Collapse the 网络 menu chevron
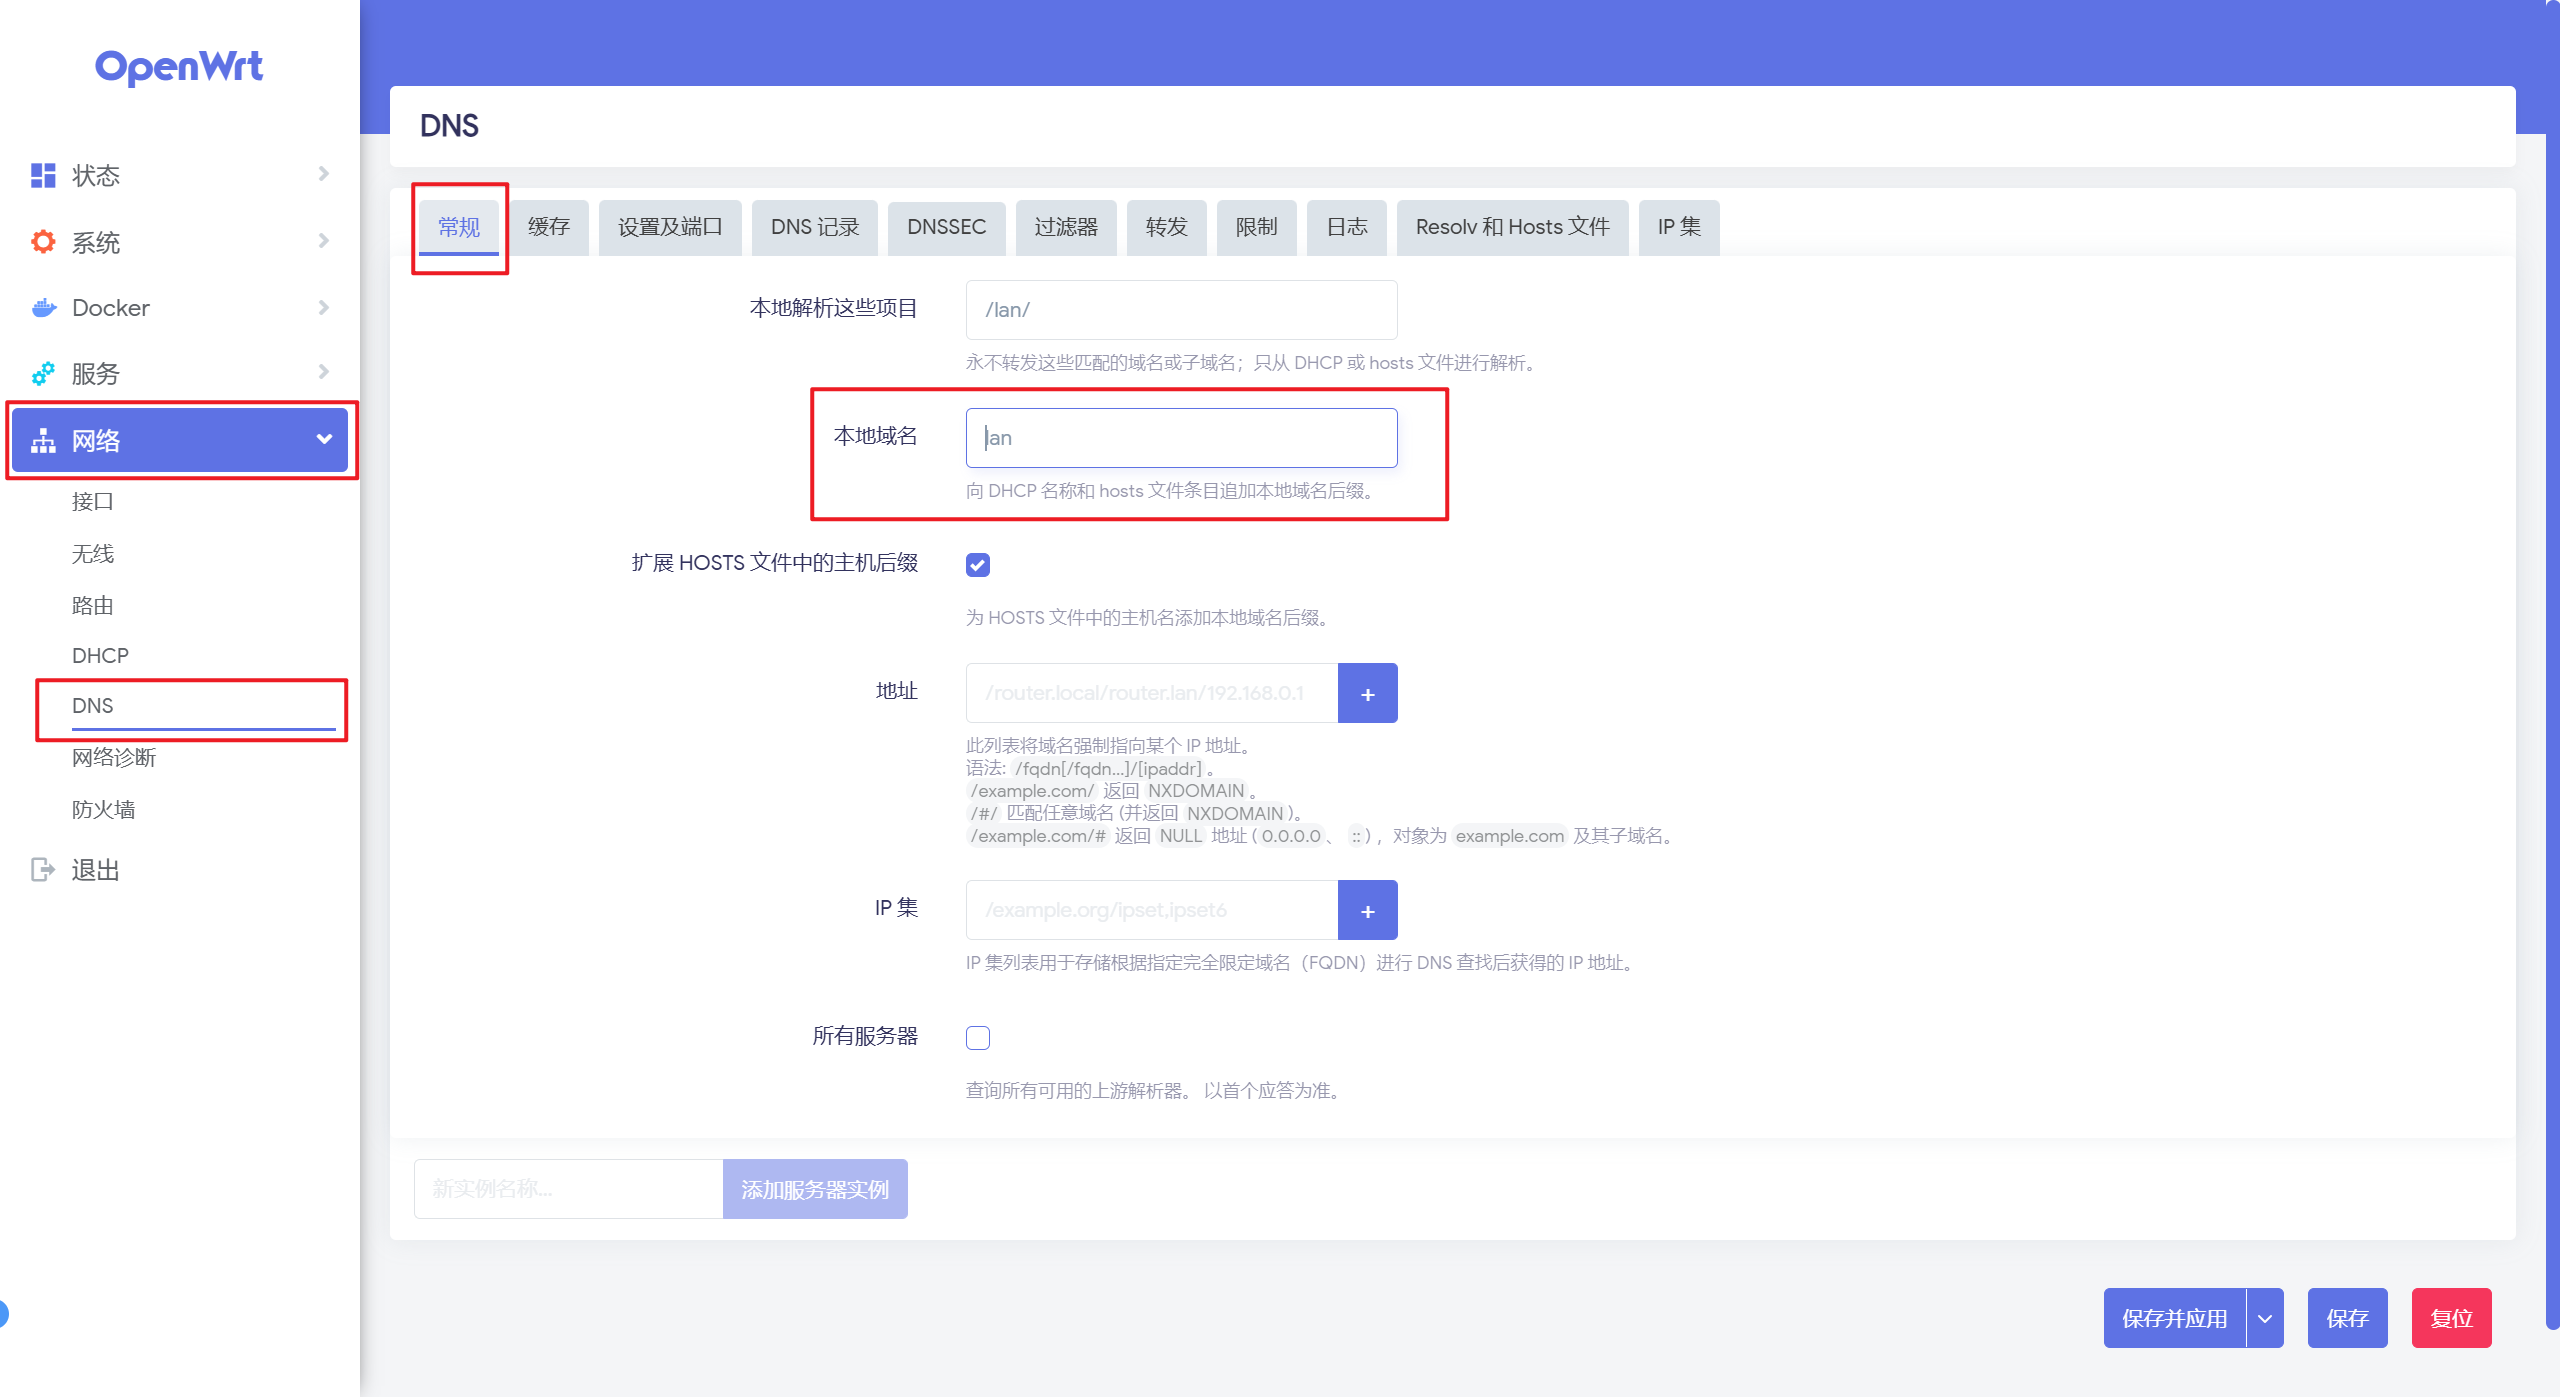2560x1397 pixels. (323, 439)
